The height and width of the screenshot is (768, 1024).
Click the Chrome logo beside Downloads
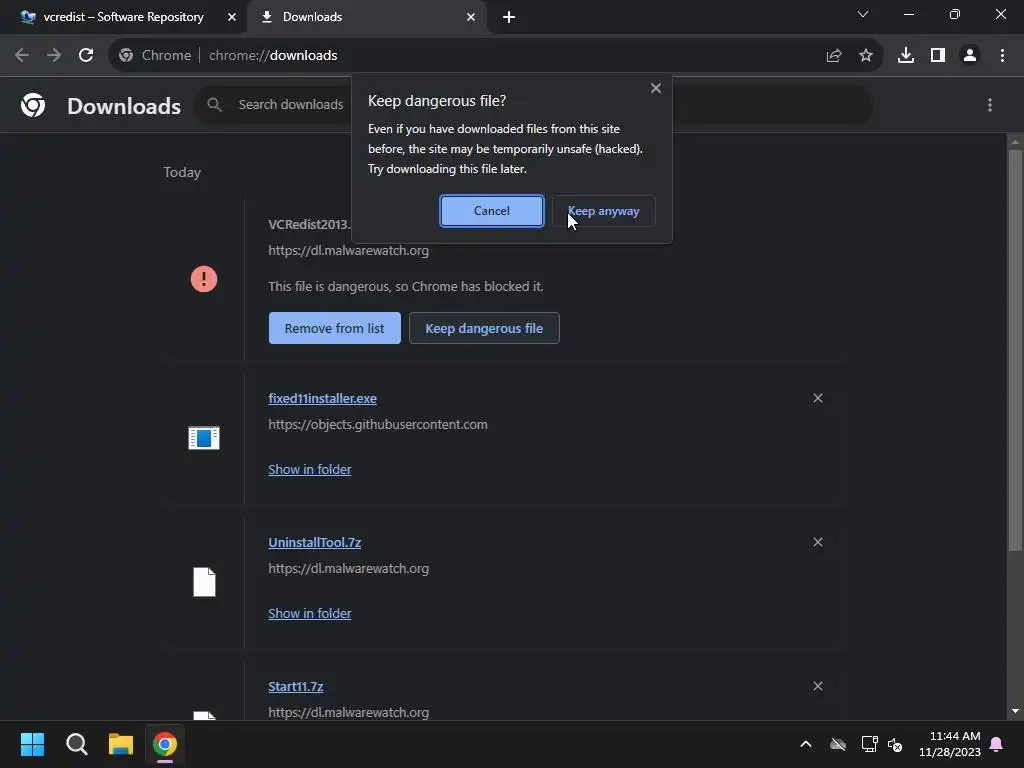tap(33, 105)
